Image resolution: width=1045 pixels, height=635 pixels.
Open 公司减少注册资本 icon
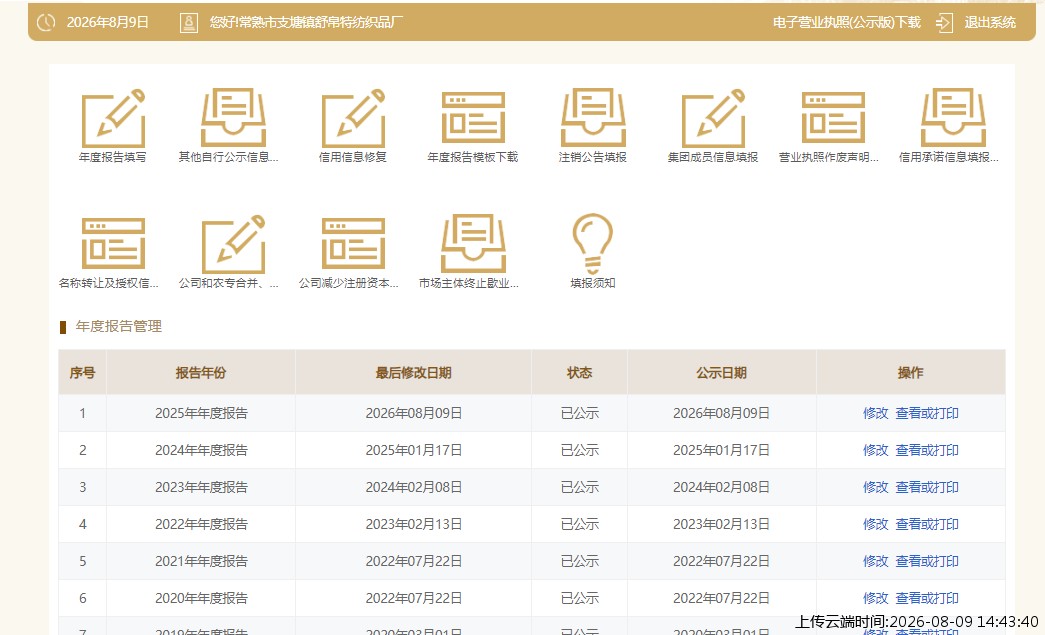(x=353, y=243)
